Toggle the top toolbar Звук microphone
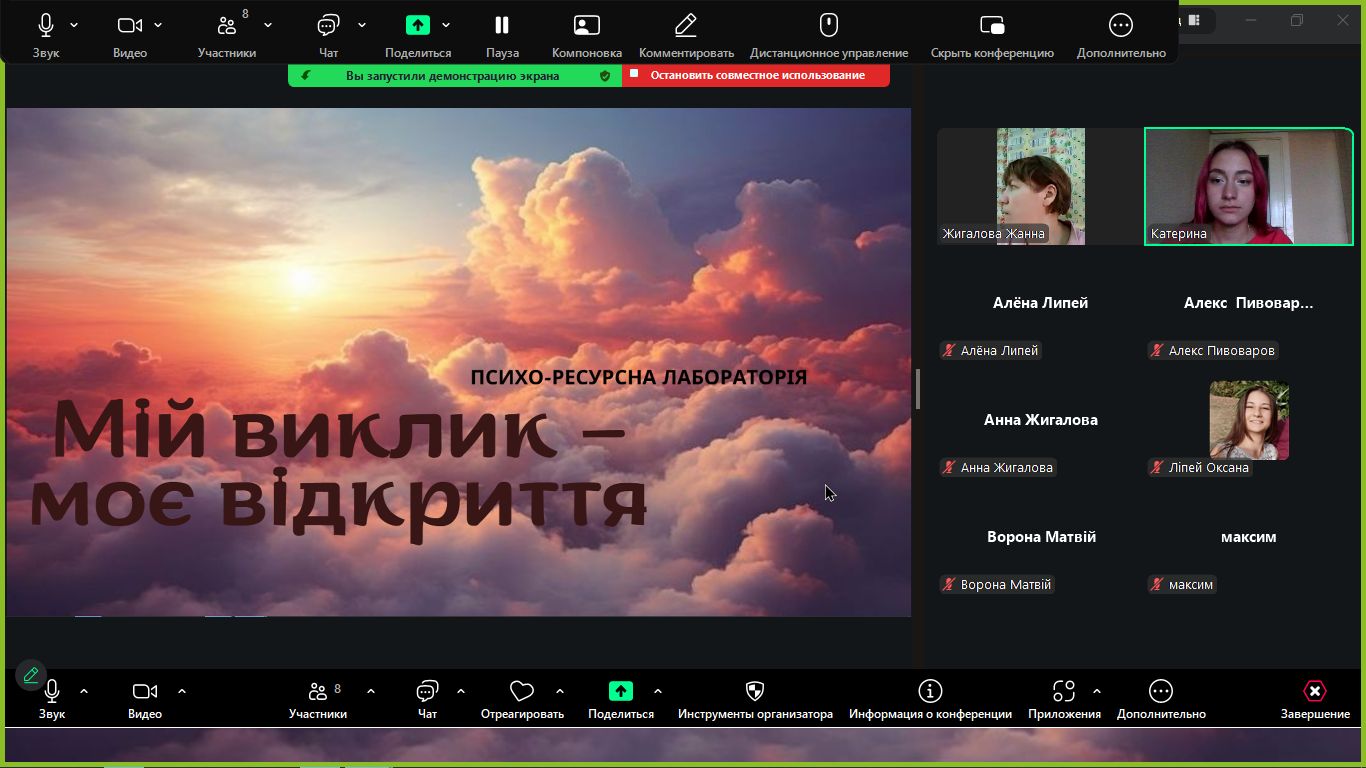Screen dimensions: 1366x768 (x=46, y=26)
